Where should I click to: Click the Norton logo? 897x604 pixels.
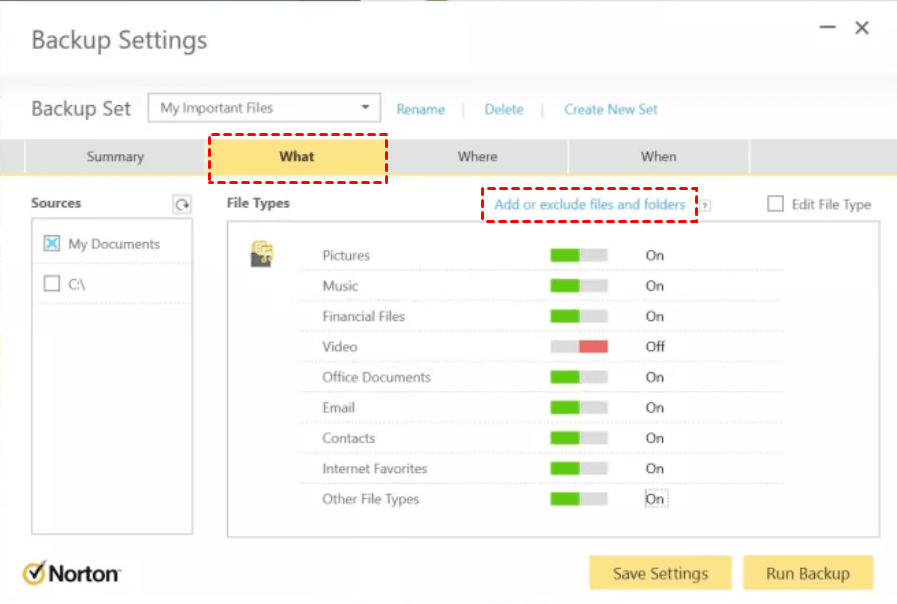[x=72, y=573]
